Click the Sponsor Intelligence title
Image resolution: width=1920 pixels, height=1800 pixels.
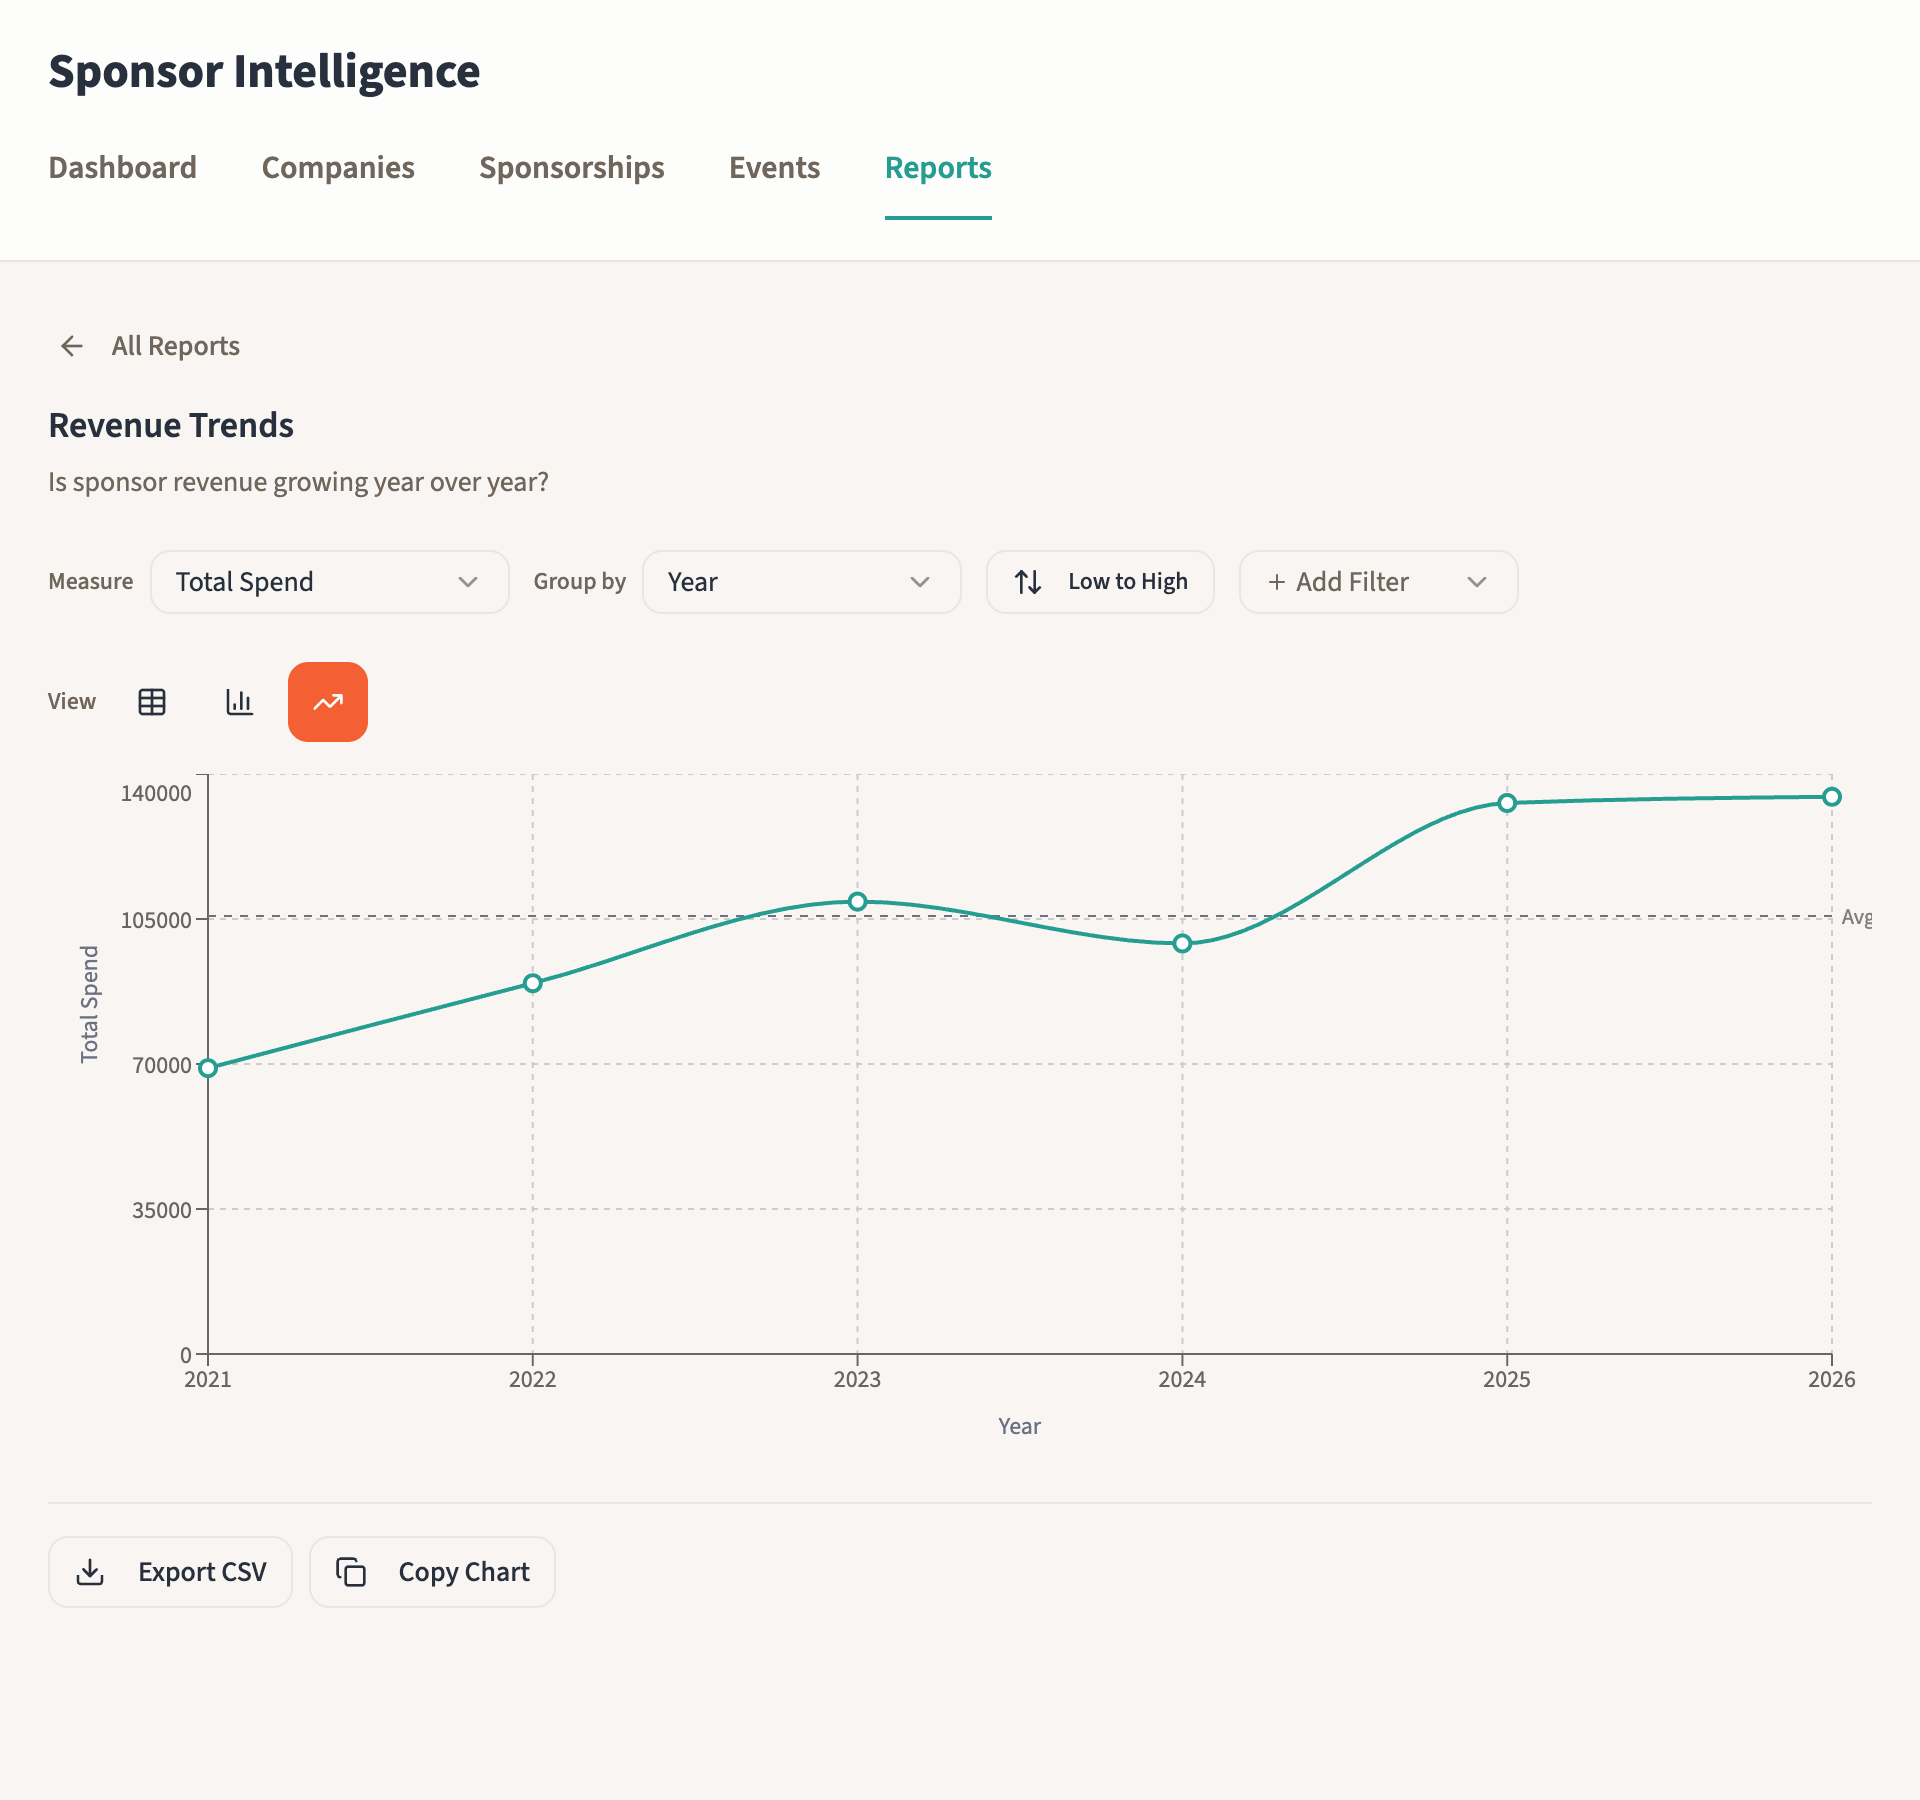[264, 71]
